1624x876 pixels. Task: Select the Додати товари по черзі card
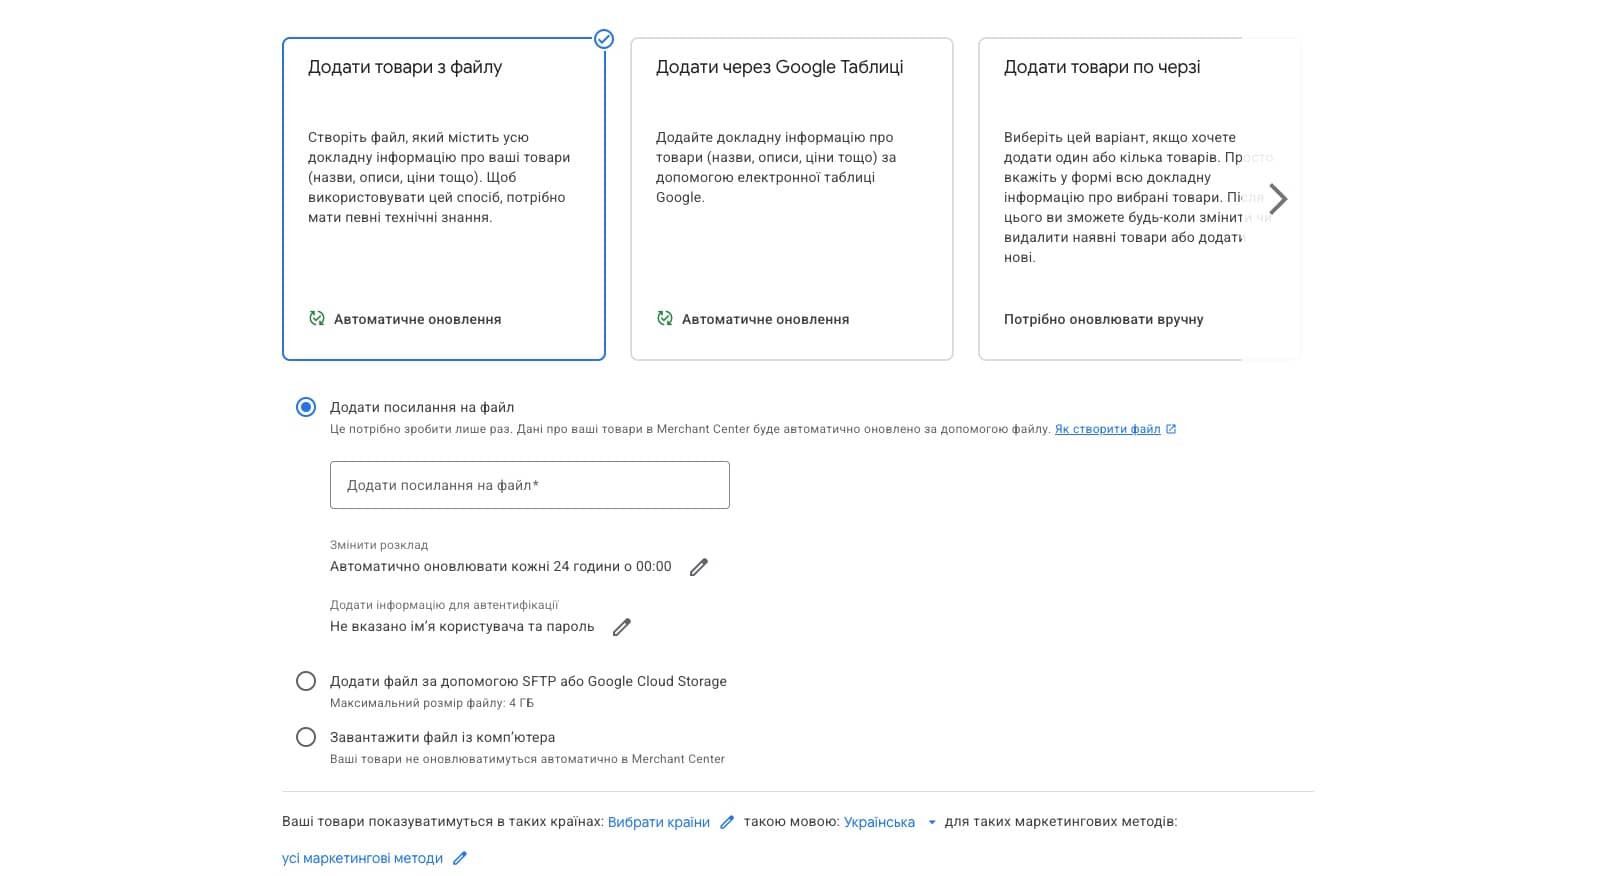[1139, 199]
